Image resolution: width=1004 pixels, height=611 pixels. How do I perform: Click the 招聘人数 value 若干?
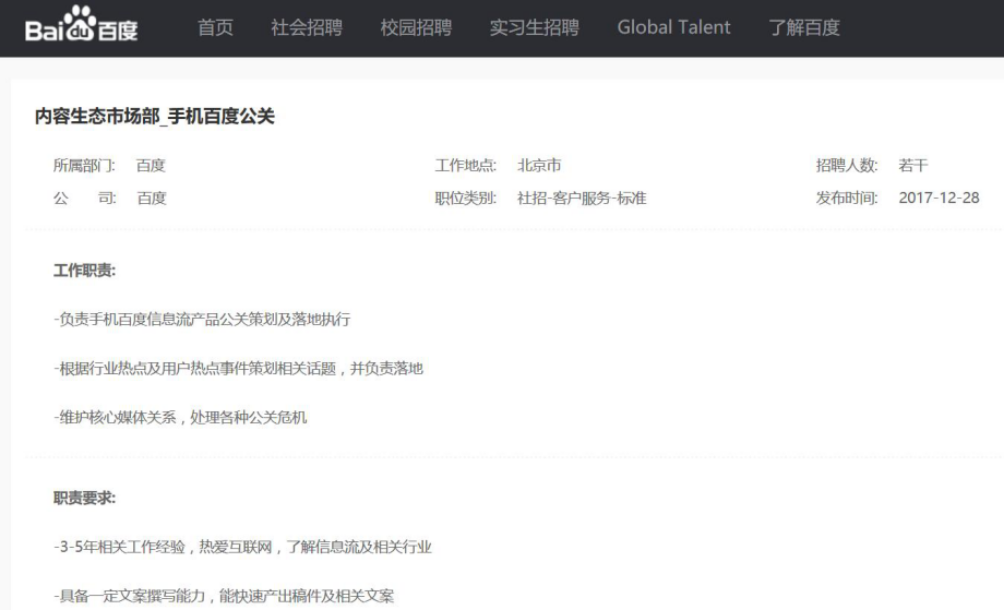click(913, 166)
